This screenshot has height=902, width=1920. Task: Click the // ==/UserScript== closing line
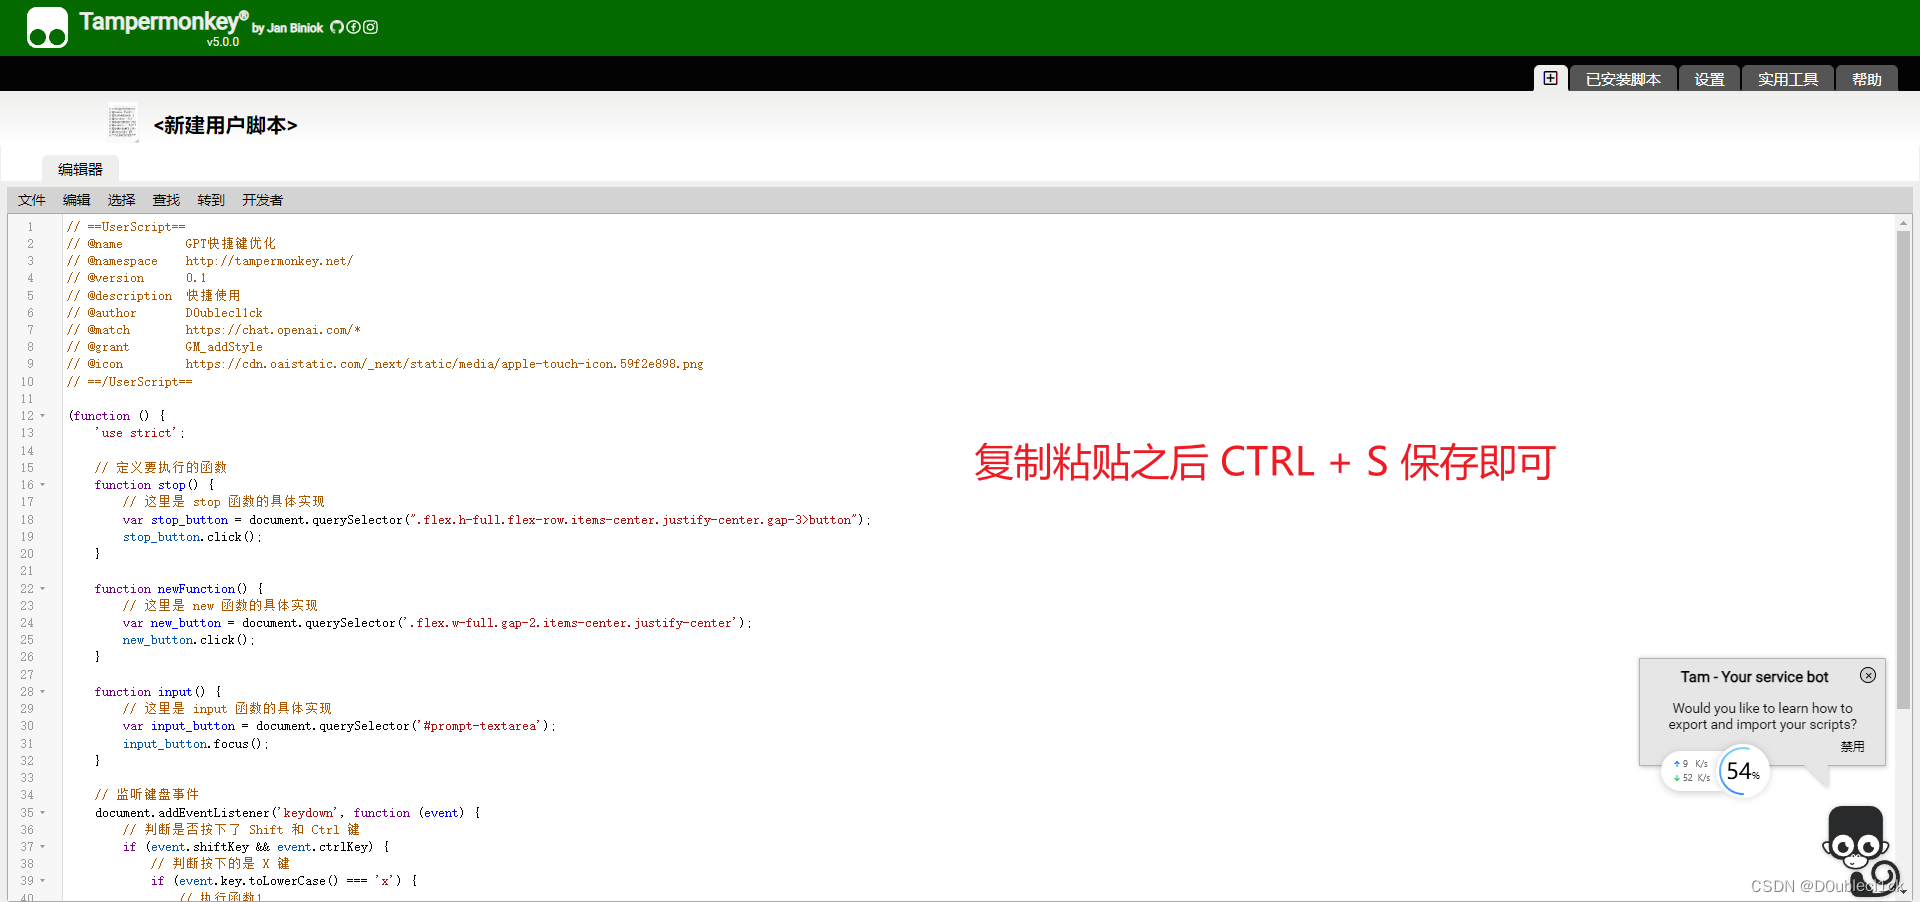(130, 382)
